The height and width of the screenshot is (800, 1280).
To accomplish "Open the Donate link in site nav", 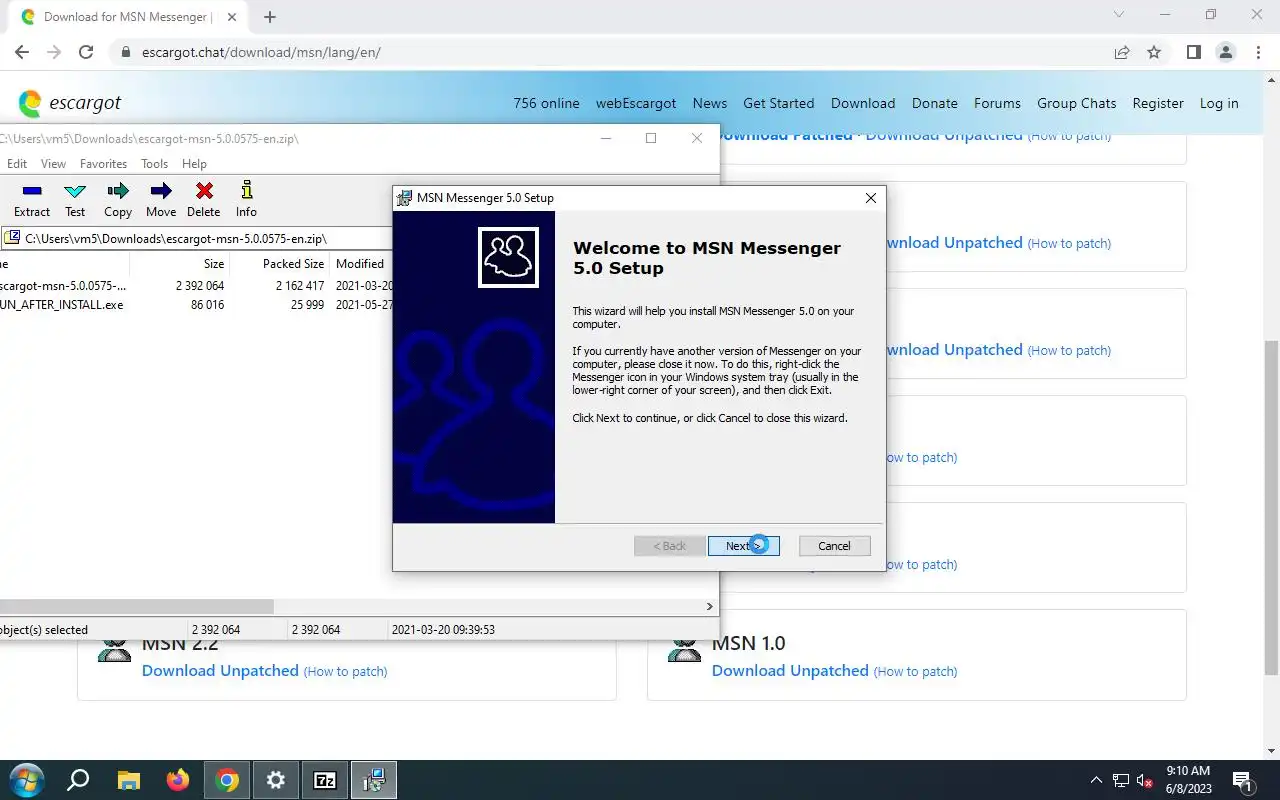I will [935, 103].
